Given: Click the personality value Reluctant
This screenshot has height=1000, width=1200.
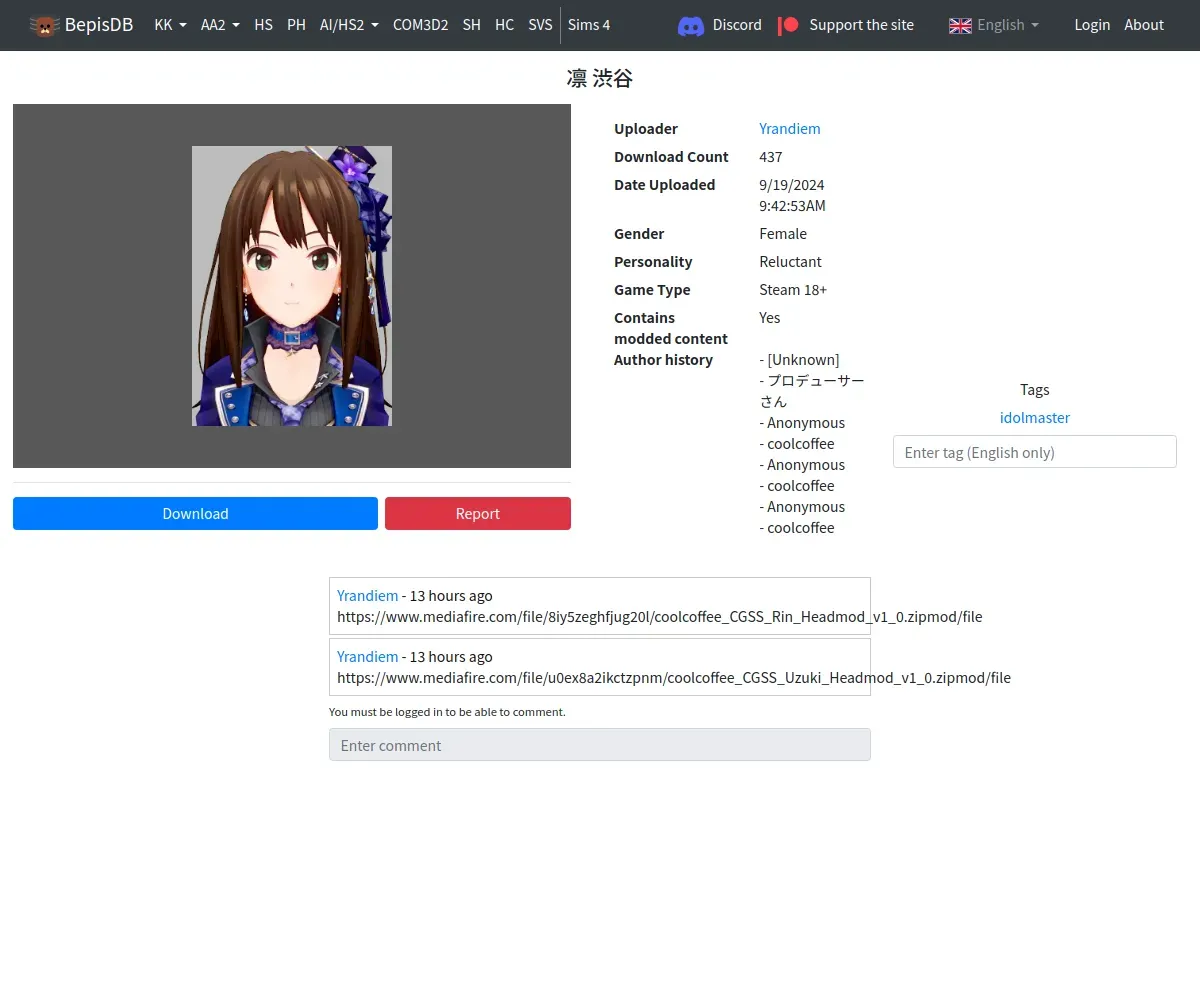Looking at the screenshot, I should (x=790, y=262).
